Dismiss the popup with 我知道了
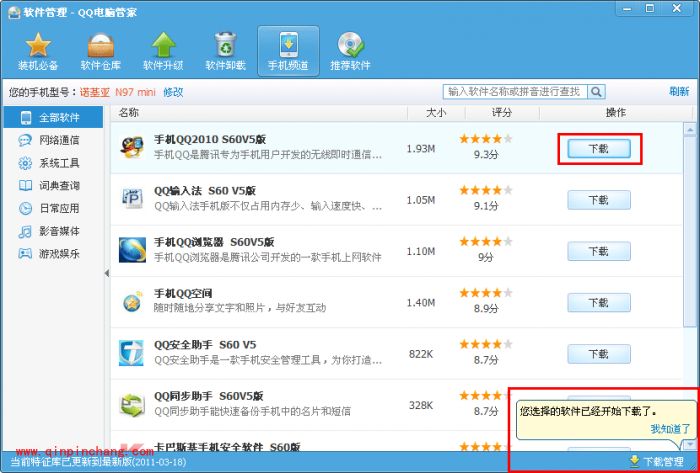This screenshot has height=473, width=700. click(x=670, y=428)
